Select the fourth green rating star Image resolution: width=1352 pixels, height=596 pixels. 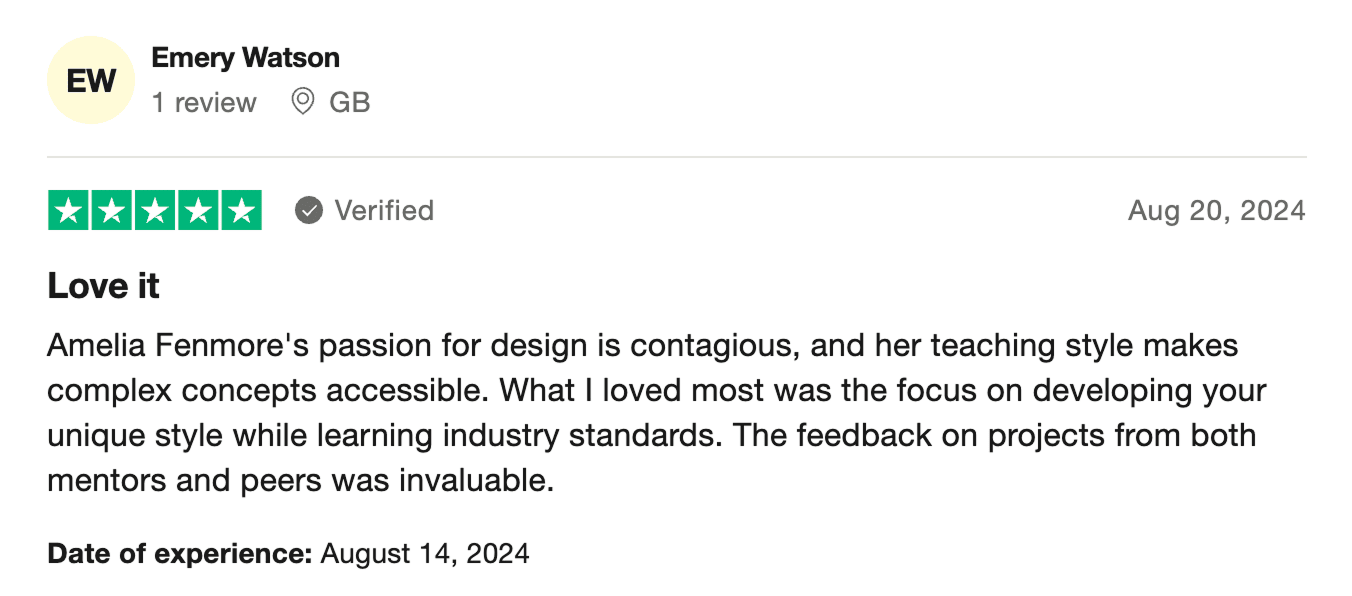point(198,210)
